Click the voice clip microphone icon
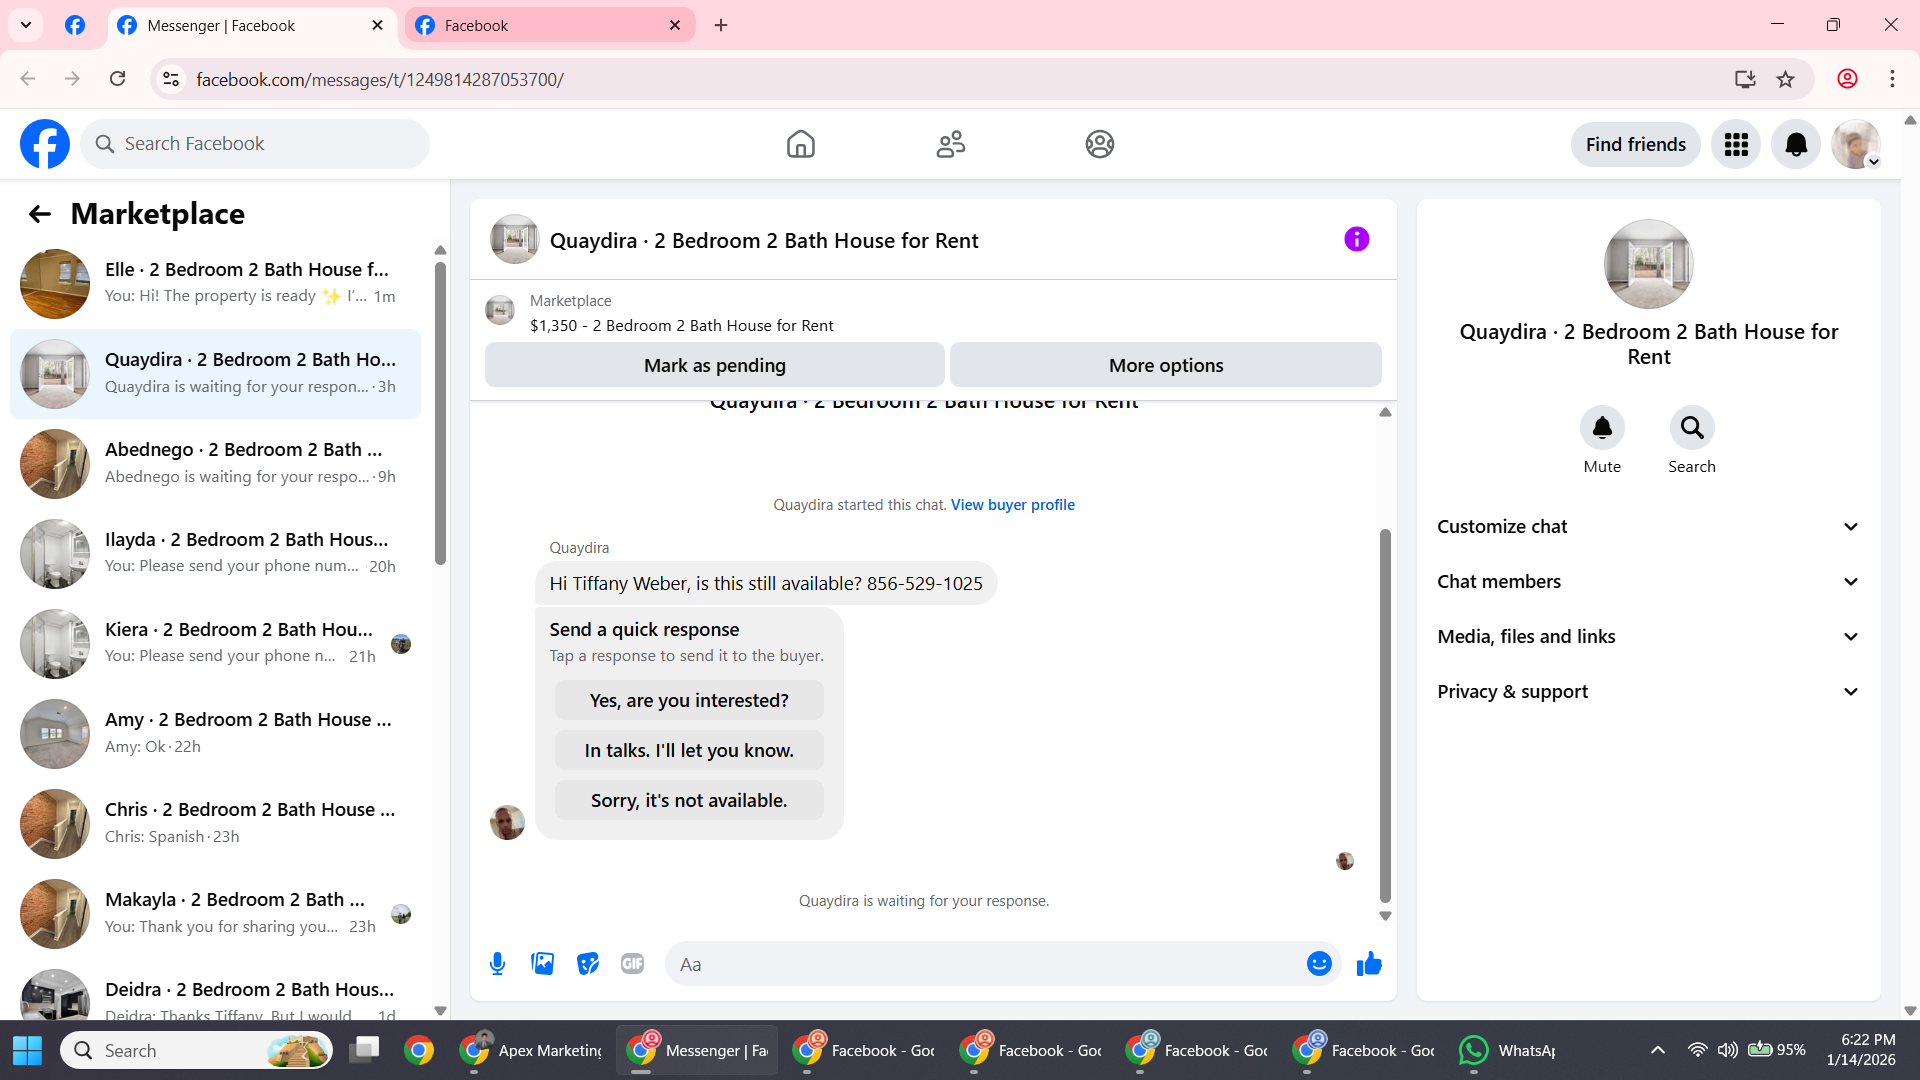The image size is (1920, 1080). pyautogui.click(x=497, y=964)
